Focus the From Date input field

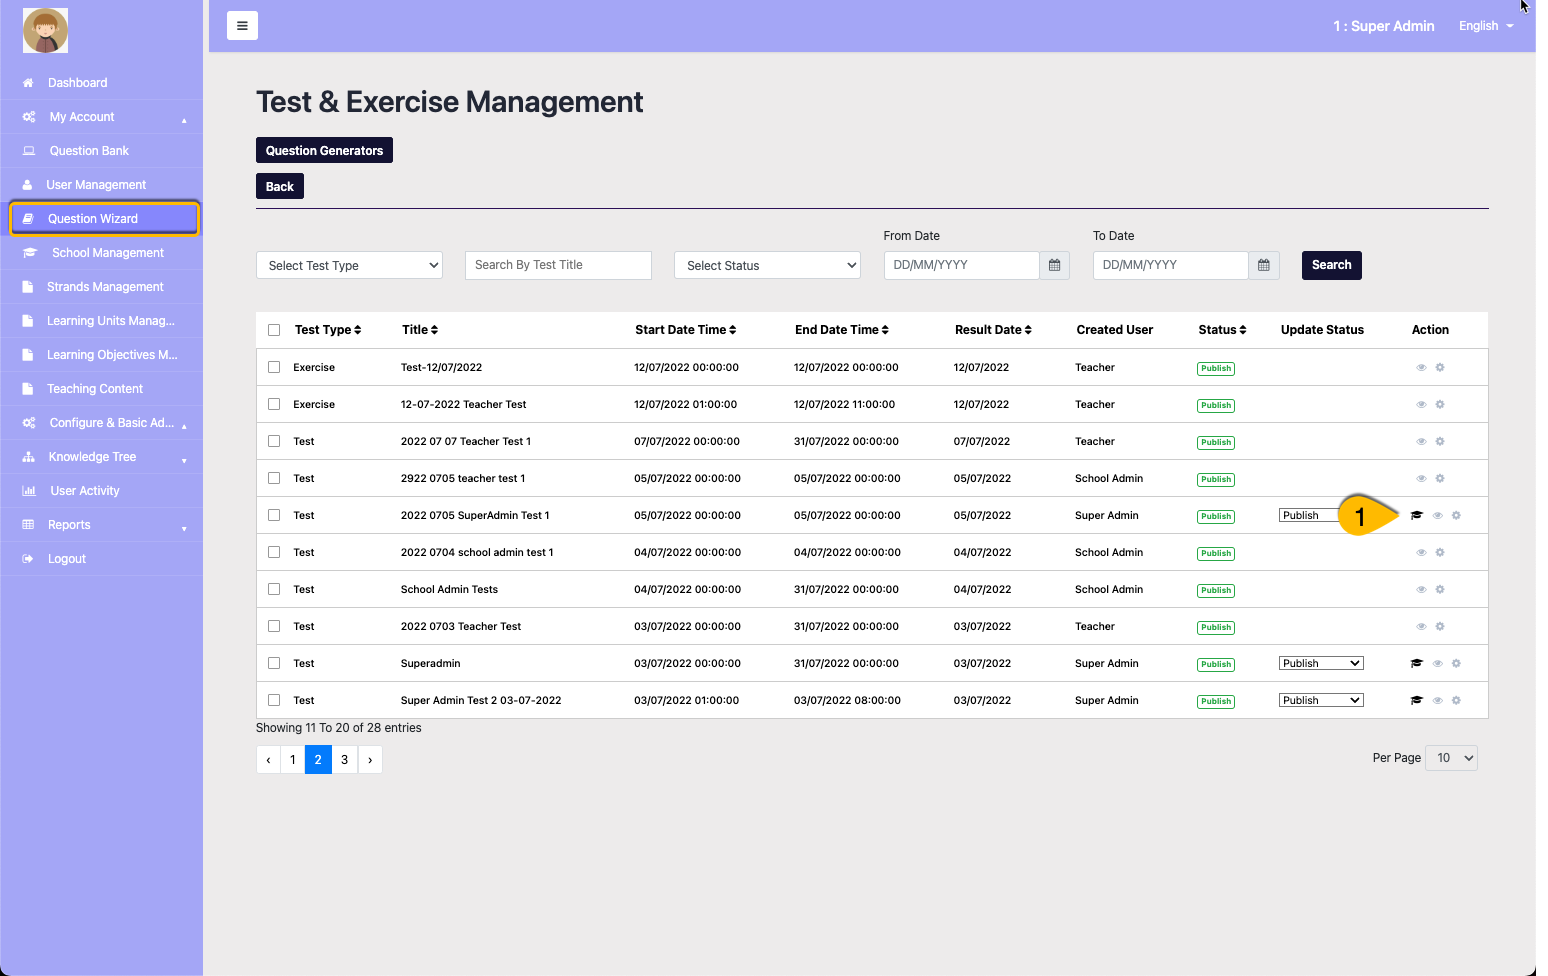click(962, 265)
